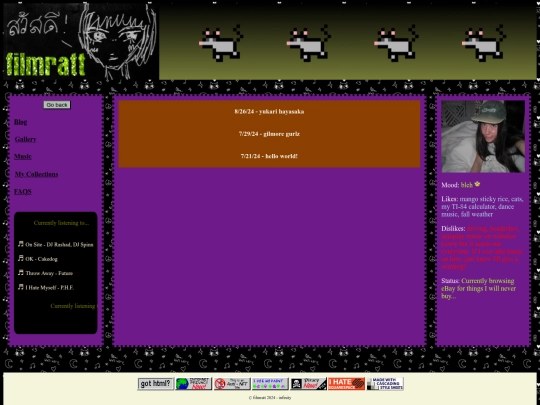Click the red Dislikes paragraph text
This screenshot has height=405, width=540.
click(x=482, y=248)
